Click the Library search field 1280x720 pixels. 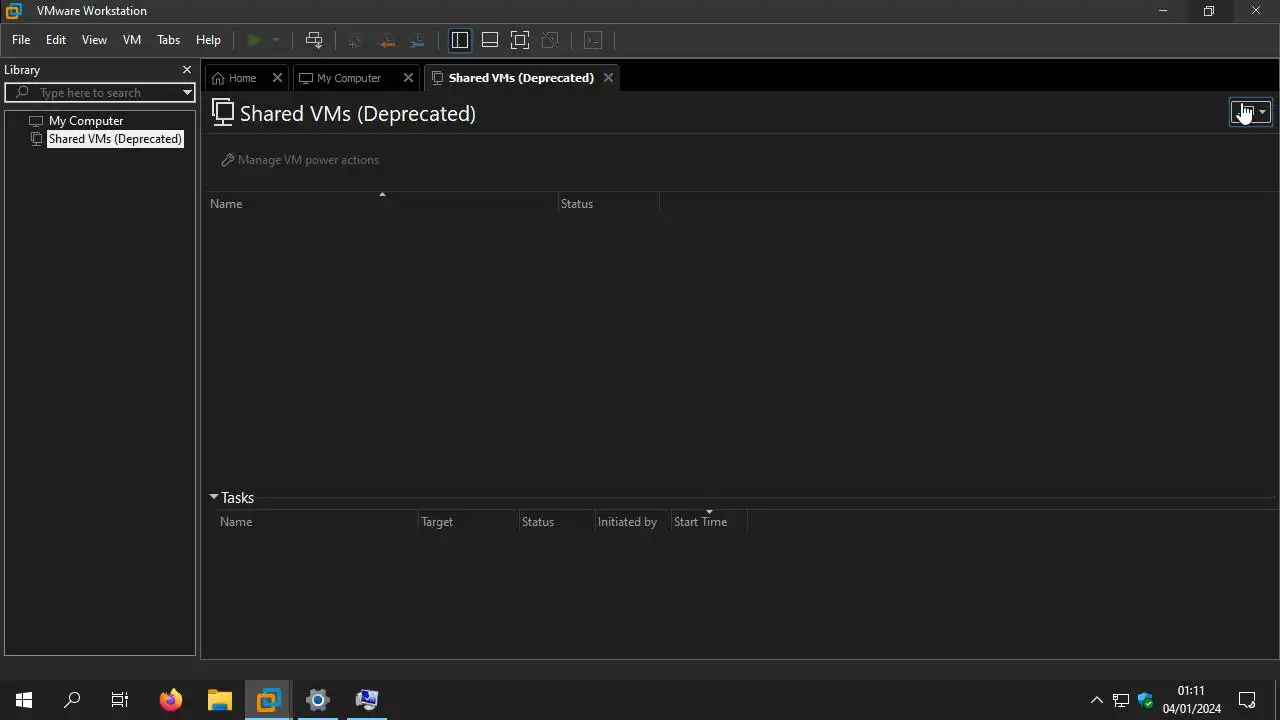[100, 93]
